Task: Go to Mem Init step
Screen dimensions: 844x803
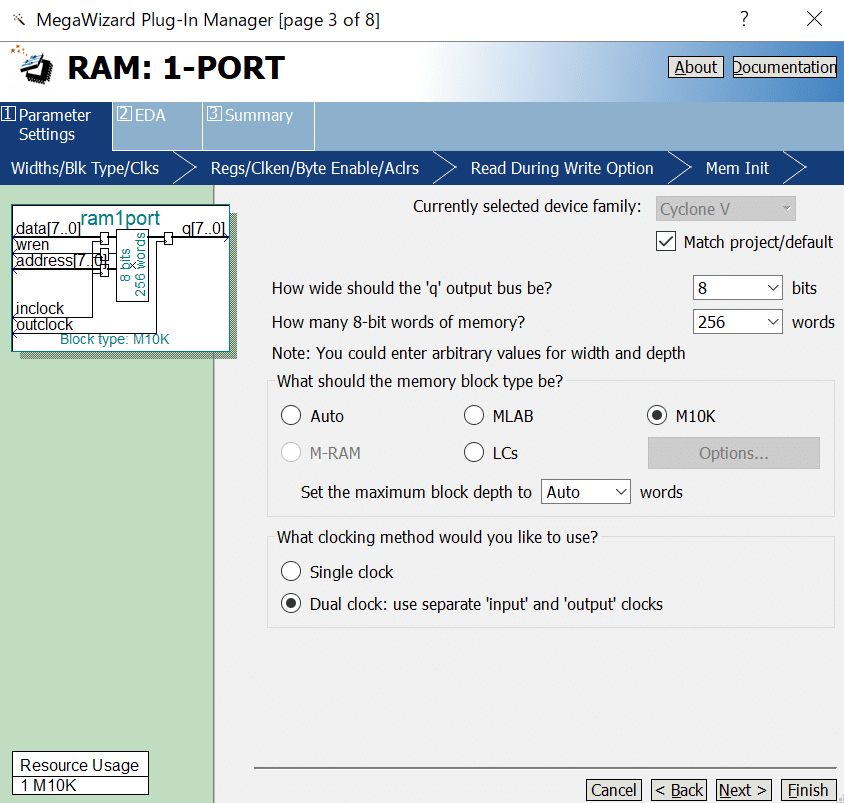Action: (x=737, y=168)
